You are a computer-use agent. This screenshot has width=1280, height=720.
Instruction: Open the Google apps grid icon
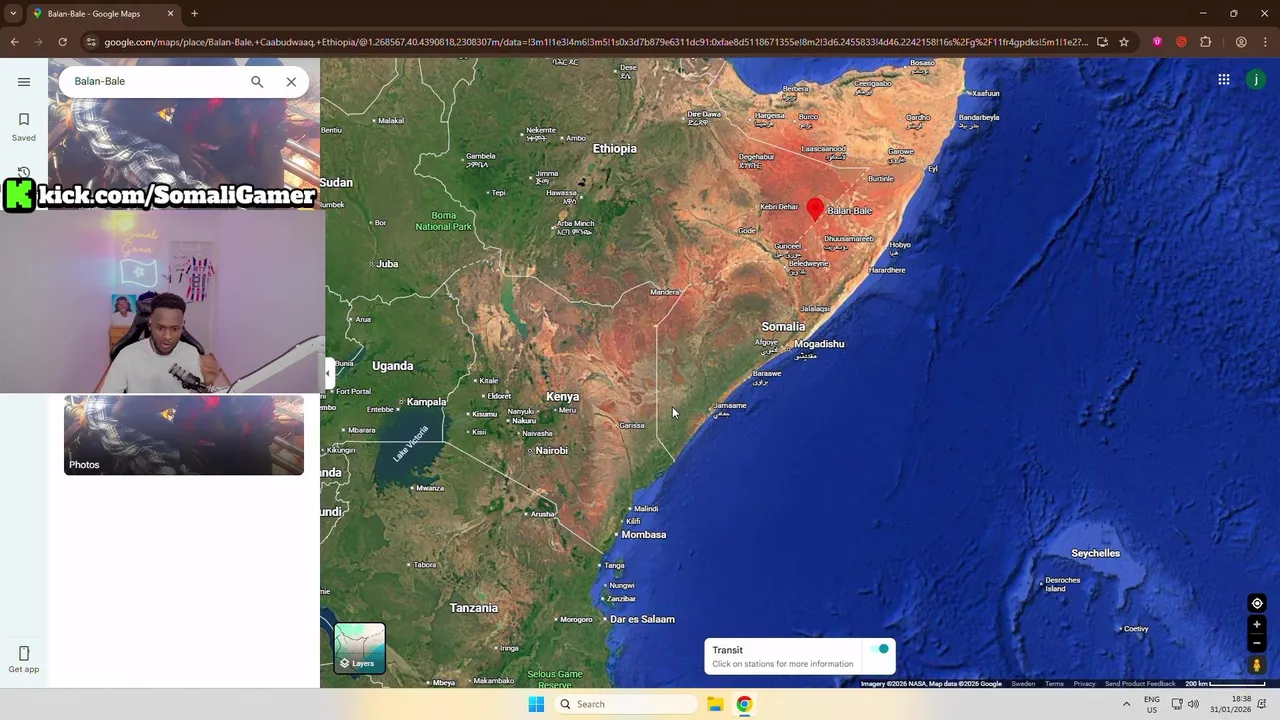pos(1224,80)
